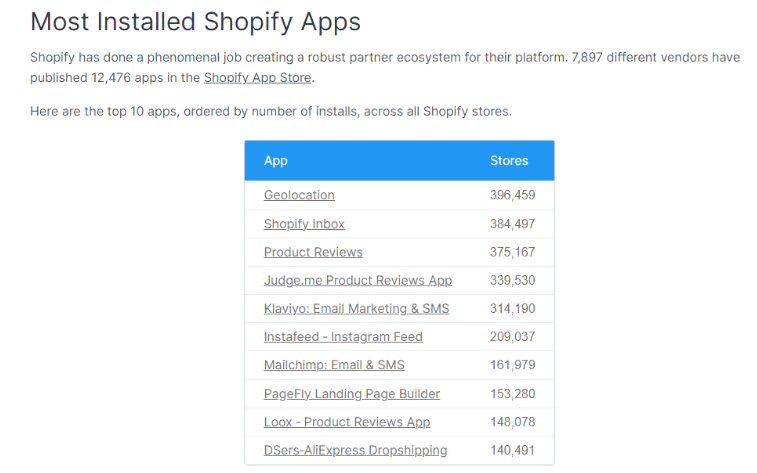Open Mailchimp: Email & SMS link
Image resolution: width=757 pixels, height=473 pixels.
334,365
